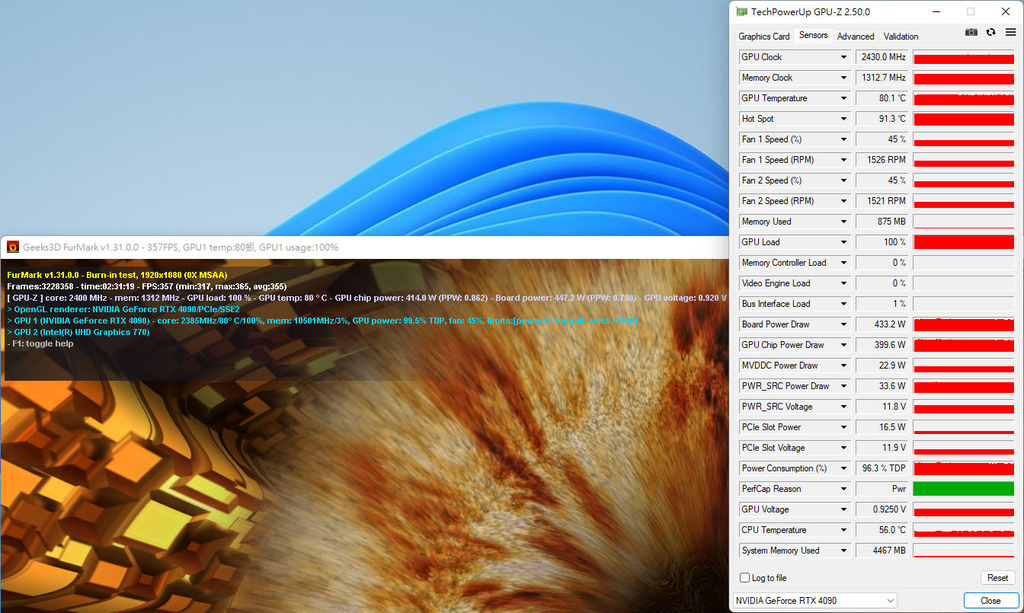Image resolution: width=1024 pixels, height=613 pixels.
Task: Click the 4467 MB System Memory value
Action: click(882, 551)
